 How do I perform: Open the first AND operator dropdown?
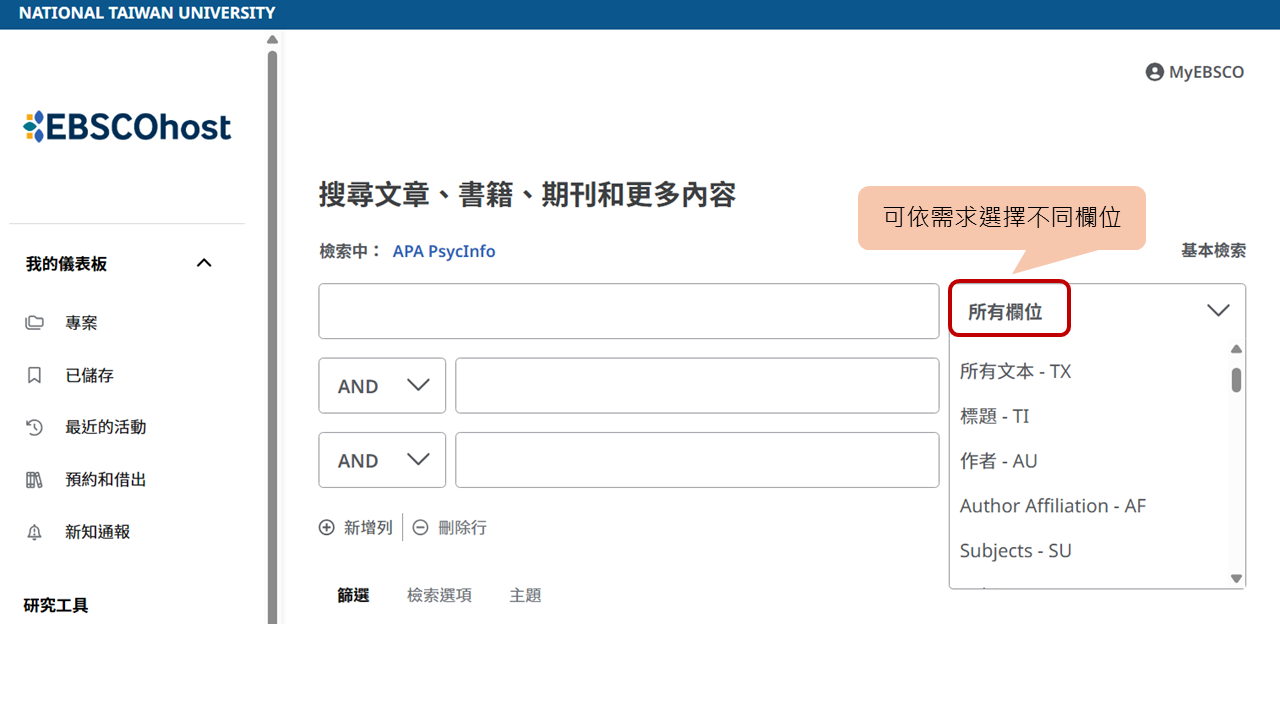coord(382,386)
